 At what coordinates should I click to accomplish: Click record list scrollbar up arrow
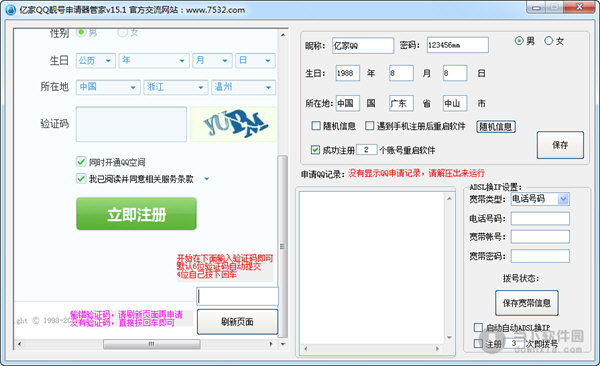pos(449,198)
